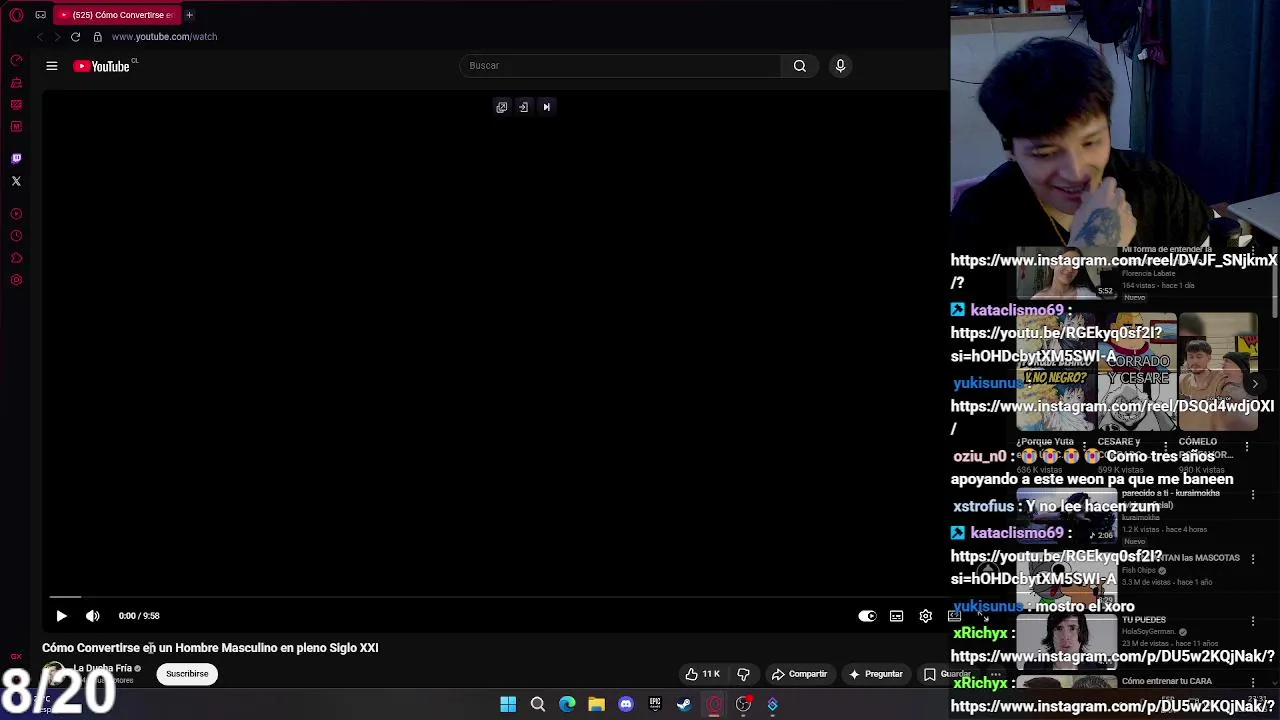Open Discord from the taskbar

626,705
